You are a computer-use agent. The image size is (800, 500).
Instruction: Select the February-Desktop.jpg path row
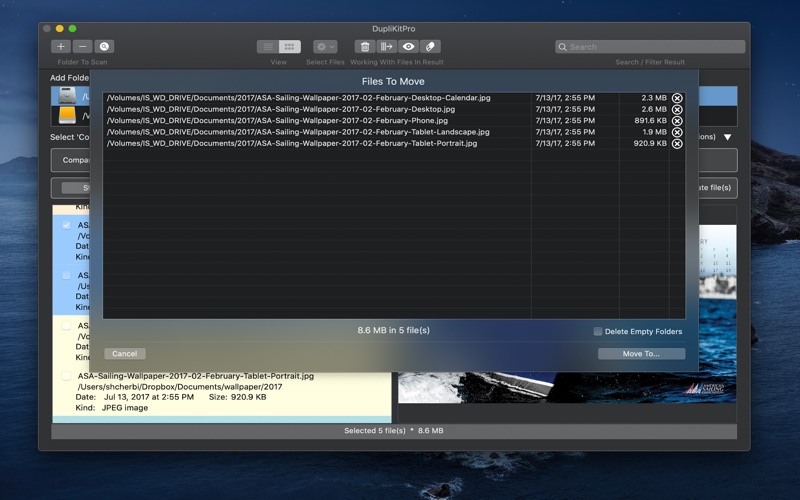(281, 109)
